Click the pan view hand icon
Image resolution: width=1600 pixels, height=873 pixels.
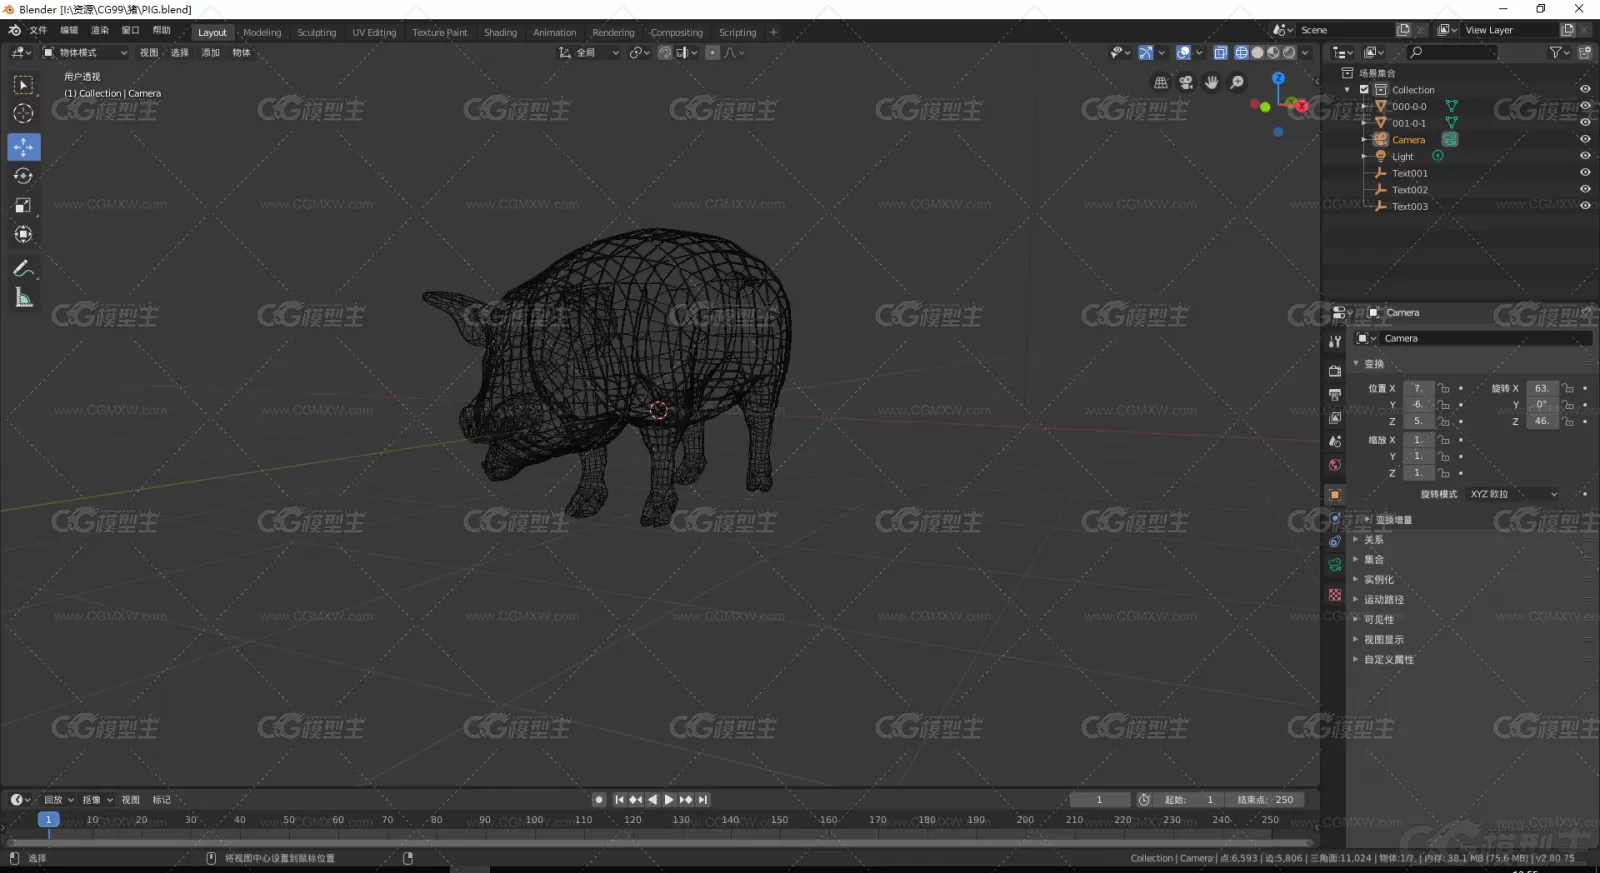click(x=1212, y=83)
